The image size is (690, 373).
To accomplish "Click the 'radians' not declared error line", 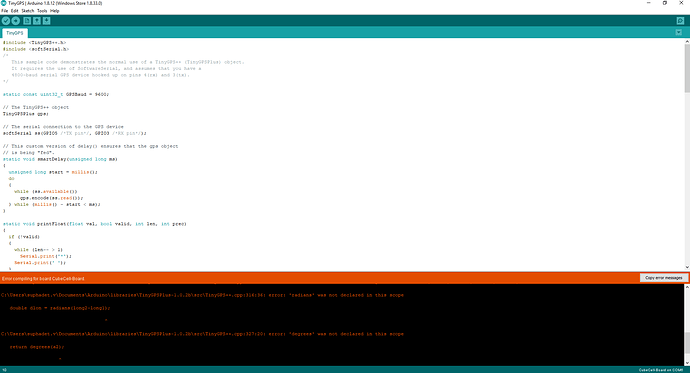I will [x=202, y=295].
